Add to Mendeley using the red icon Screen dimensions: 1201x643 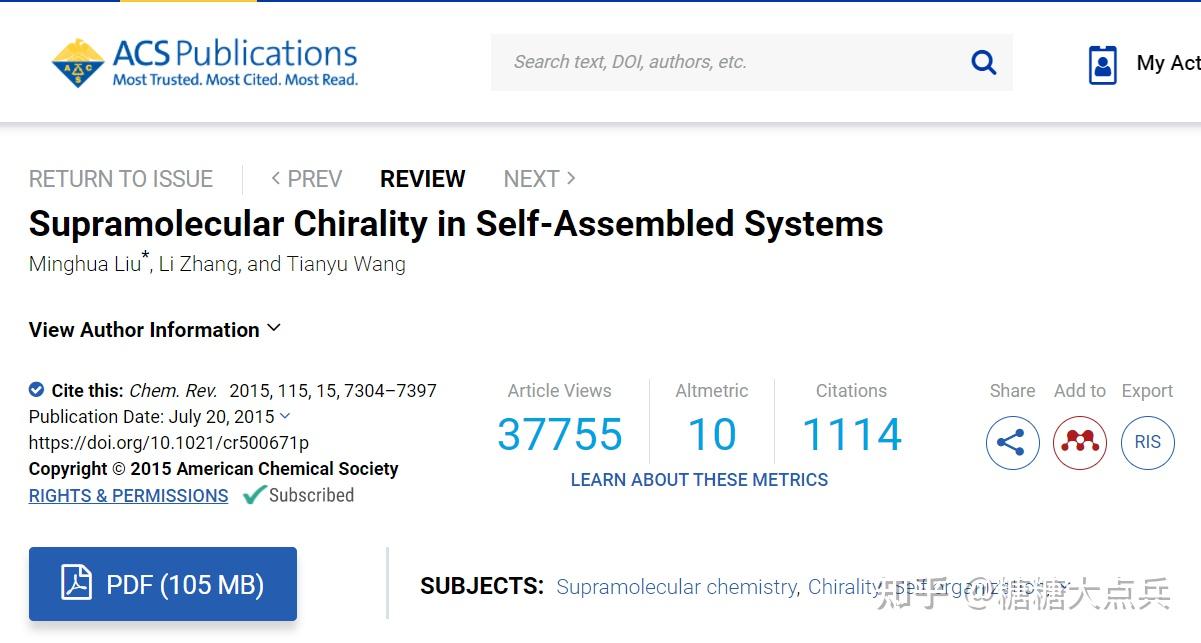[x=1080, y=442]
